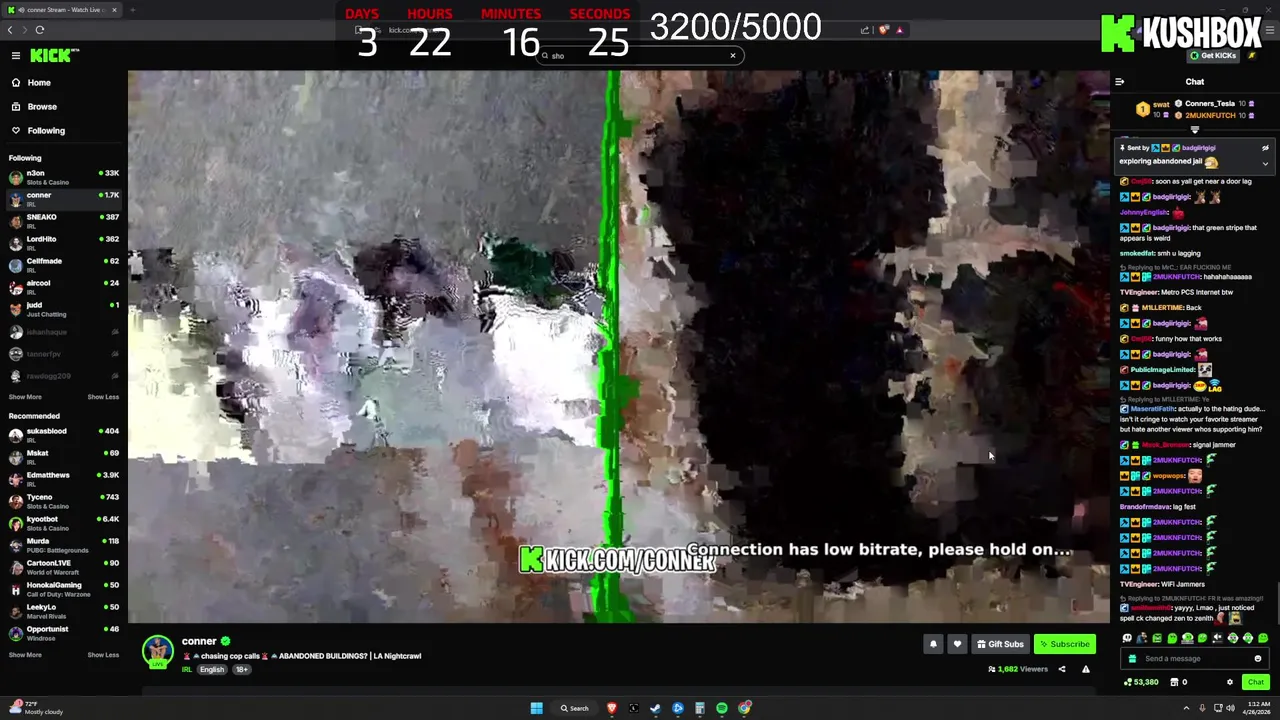Expand the pinned message chevron

[x=1265, y=163]
